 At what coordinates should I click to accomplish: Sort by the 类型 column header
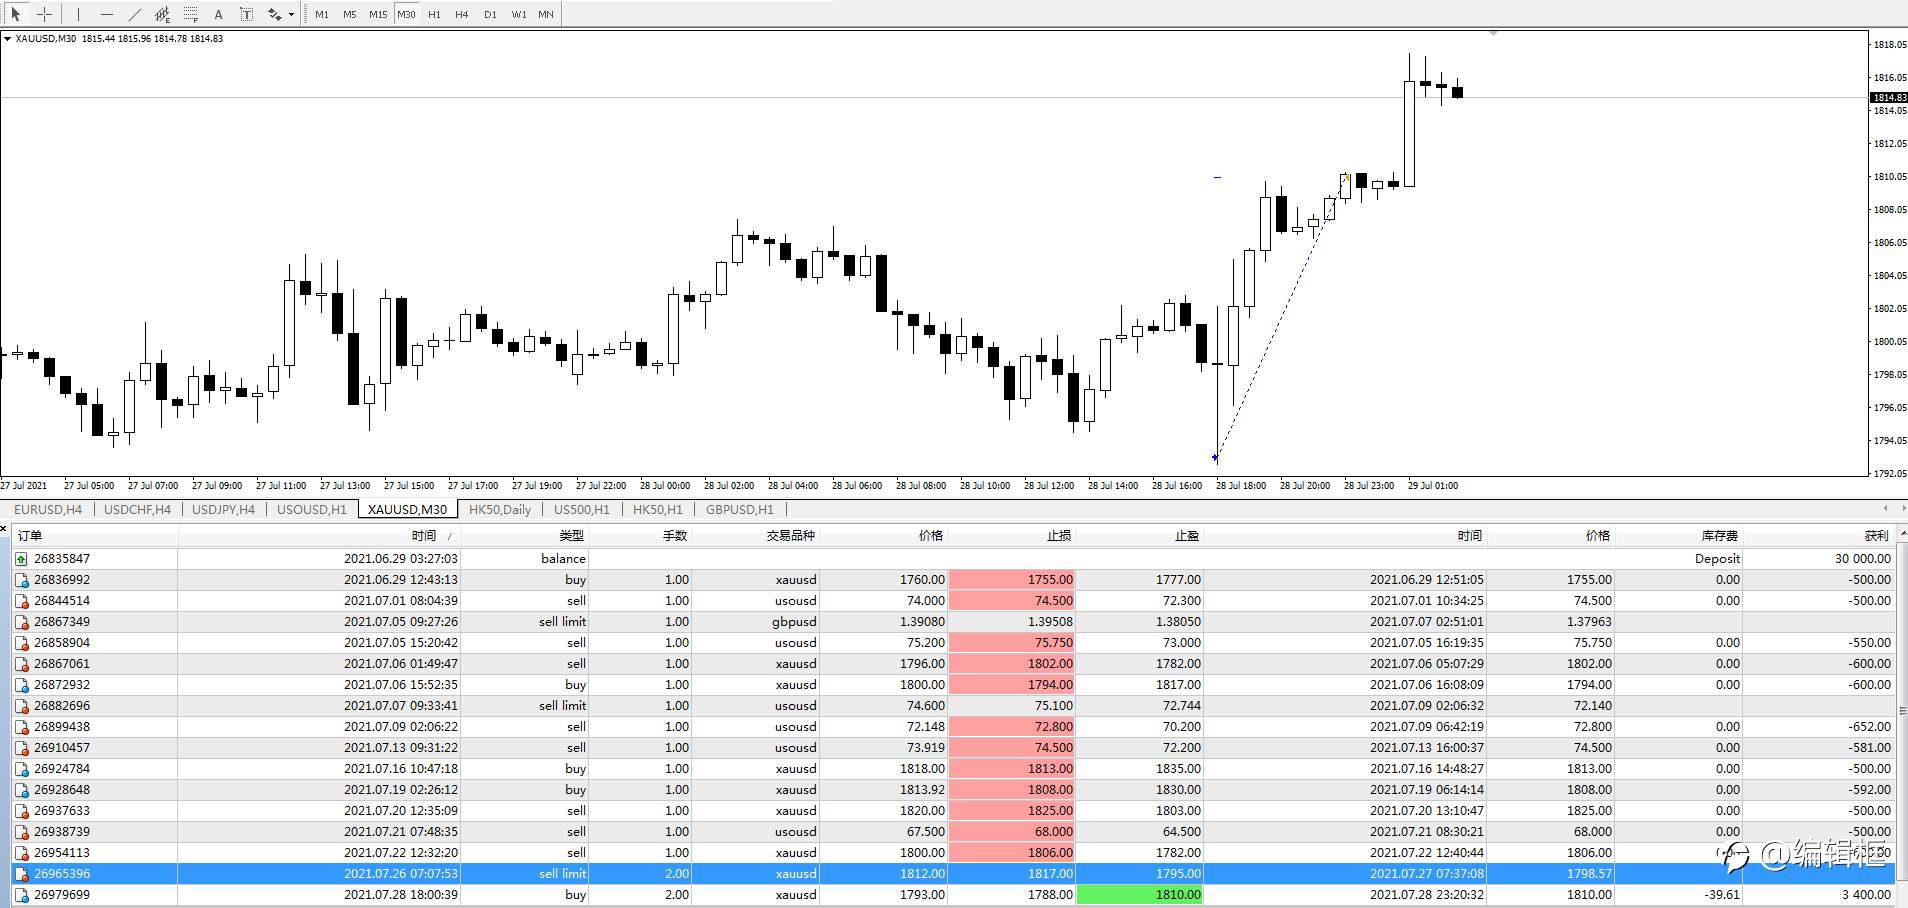[572, 536]
